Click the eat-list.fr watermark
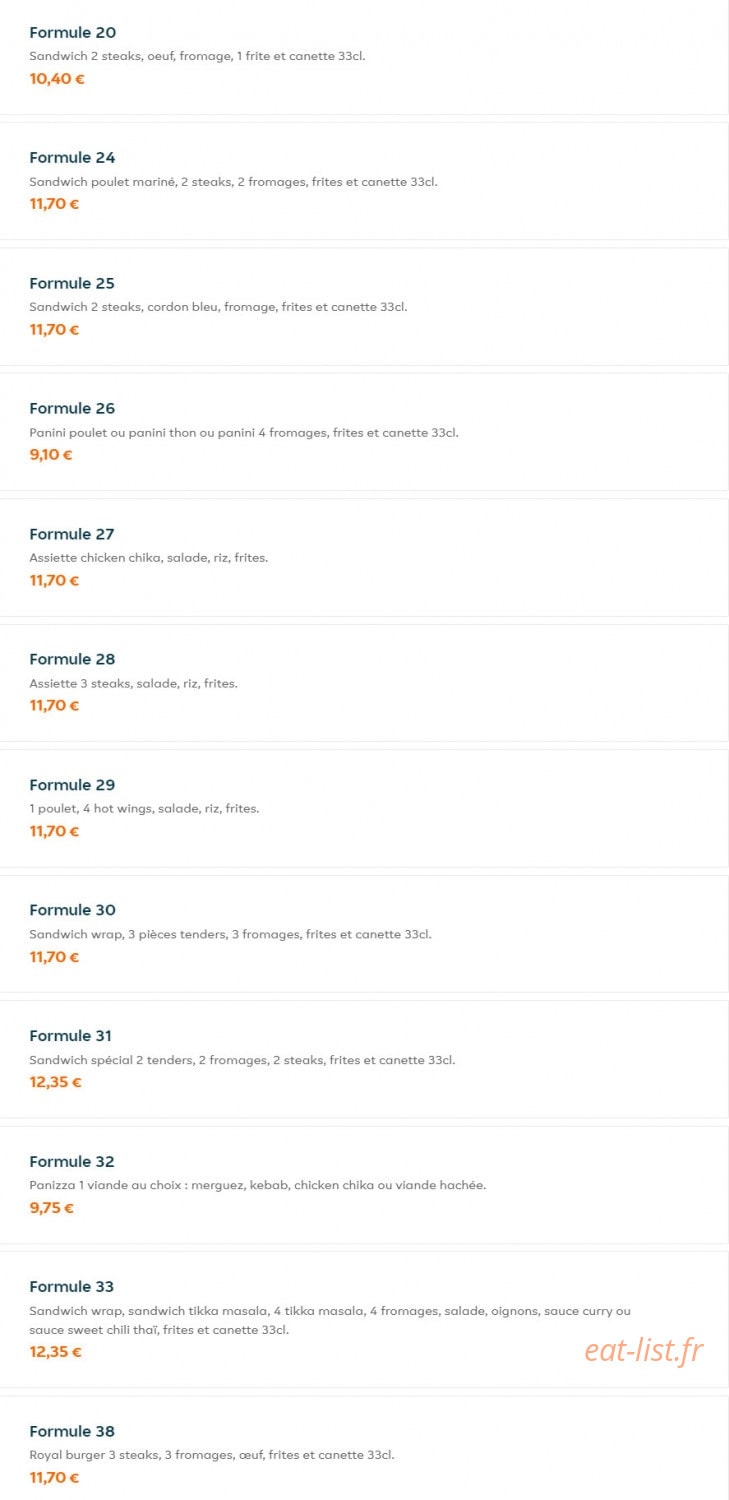This screenshot has width=729, height=1500. (x=644, y=1351)
